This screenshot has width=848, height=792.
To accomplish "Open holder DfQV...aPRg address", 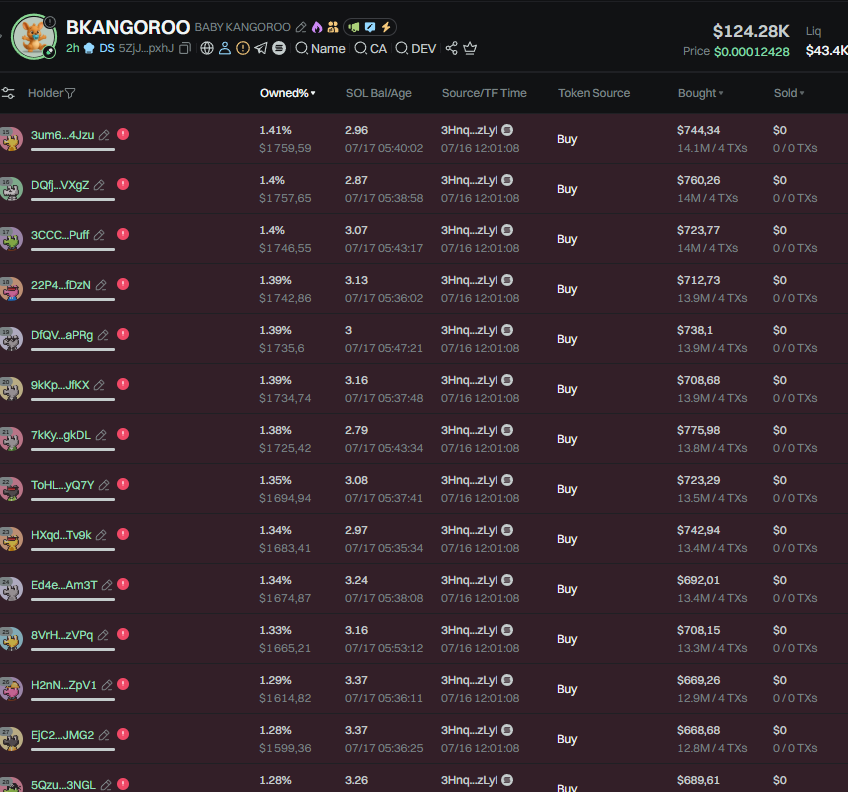I will [62, 335].
